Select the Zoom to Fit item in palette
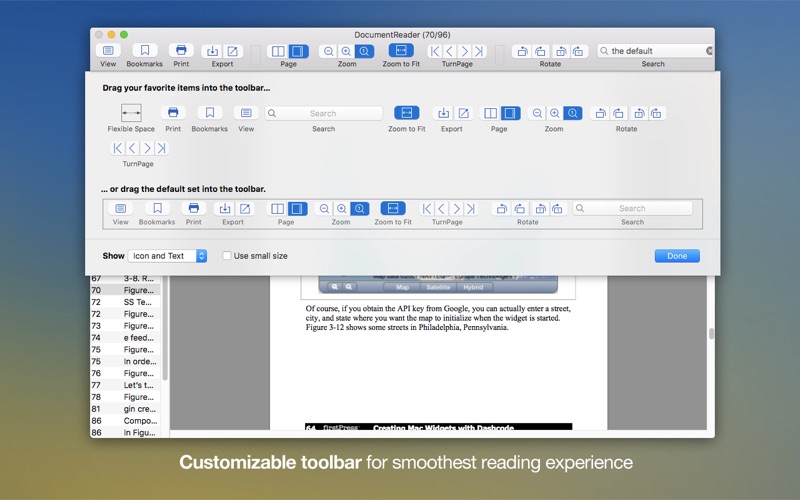The height and width of the screenshot is (500, 800). point(406,114)
